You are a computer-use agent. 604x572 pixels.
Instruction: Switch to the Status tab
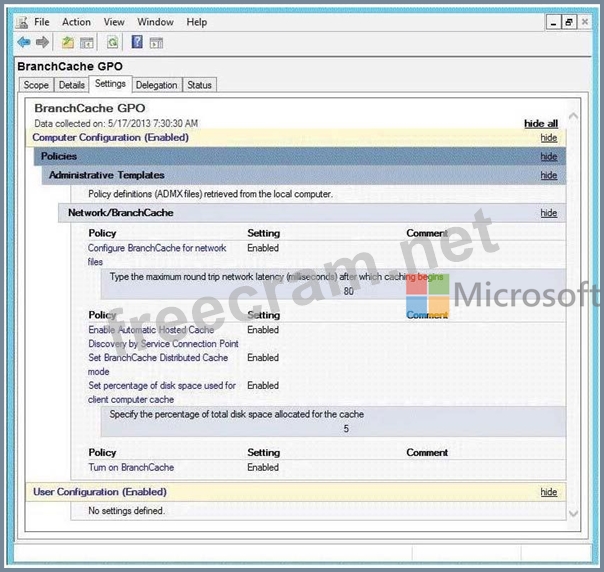click(x=199, y=85)
